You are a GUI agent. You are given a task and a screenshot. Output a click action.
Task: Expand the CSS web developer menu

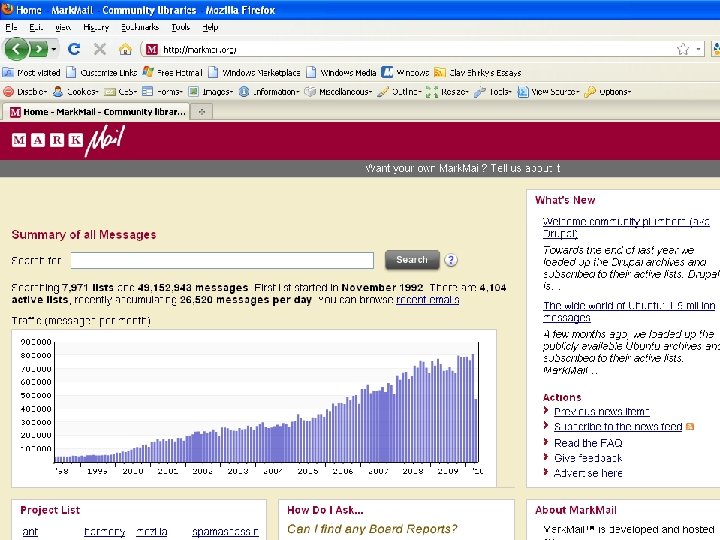click(x=120, y=92)
